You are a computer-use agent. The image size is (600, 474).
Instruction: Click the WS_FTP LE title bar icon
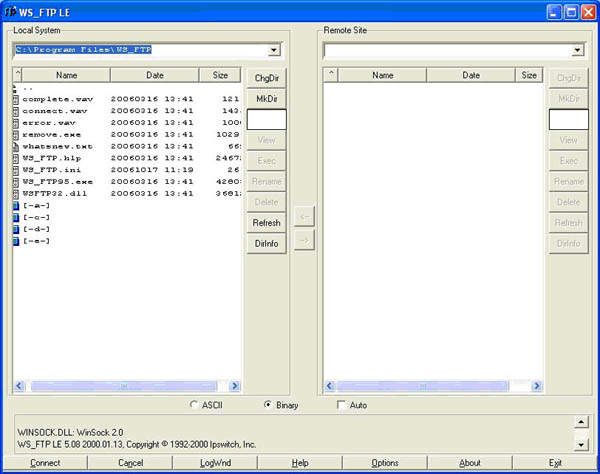10,12
